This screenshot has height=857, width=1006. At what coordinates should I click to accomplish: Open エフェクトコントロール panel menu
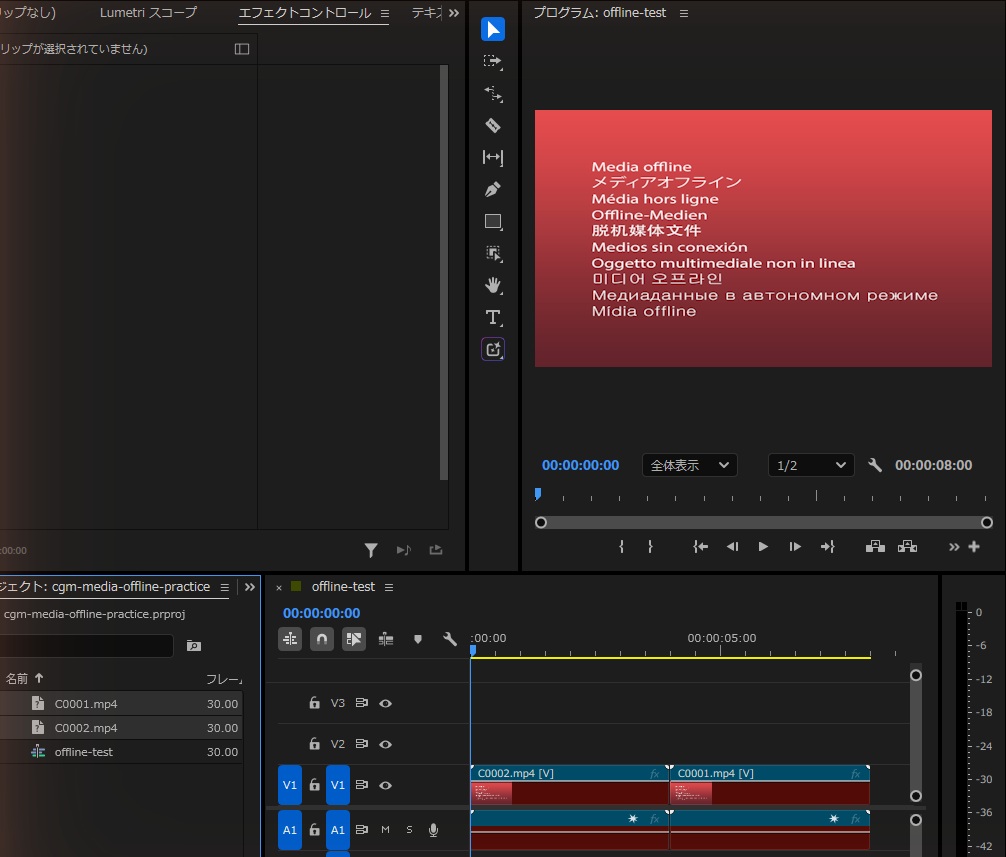point(385,13)
